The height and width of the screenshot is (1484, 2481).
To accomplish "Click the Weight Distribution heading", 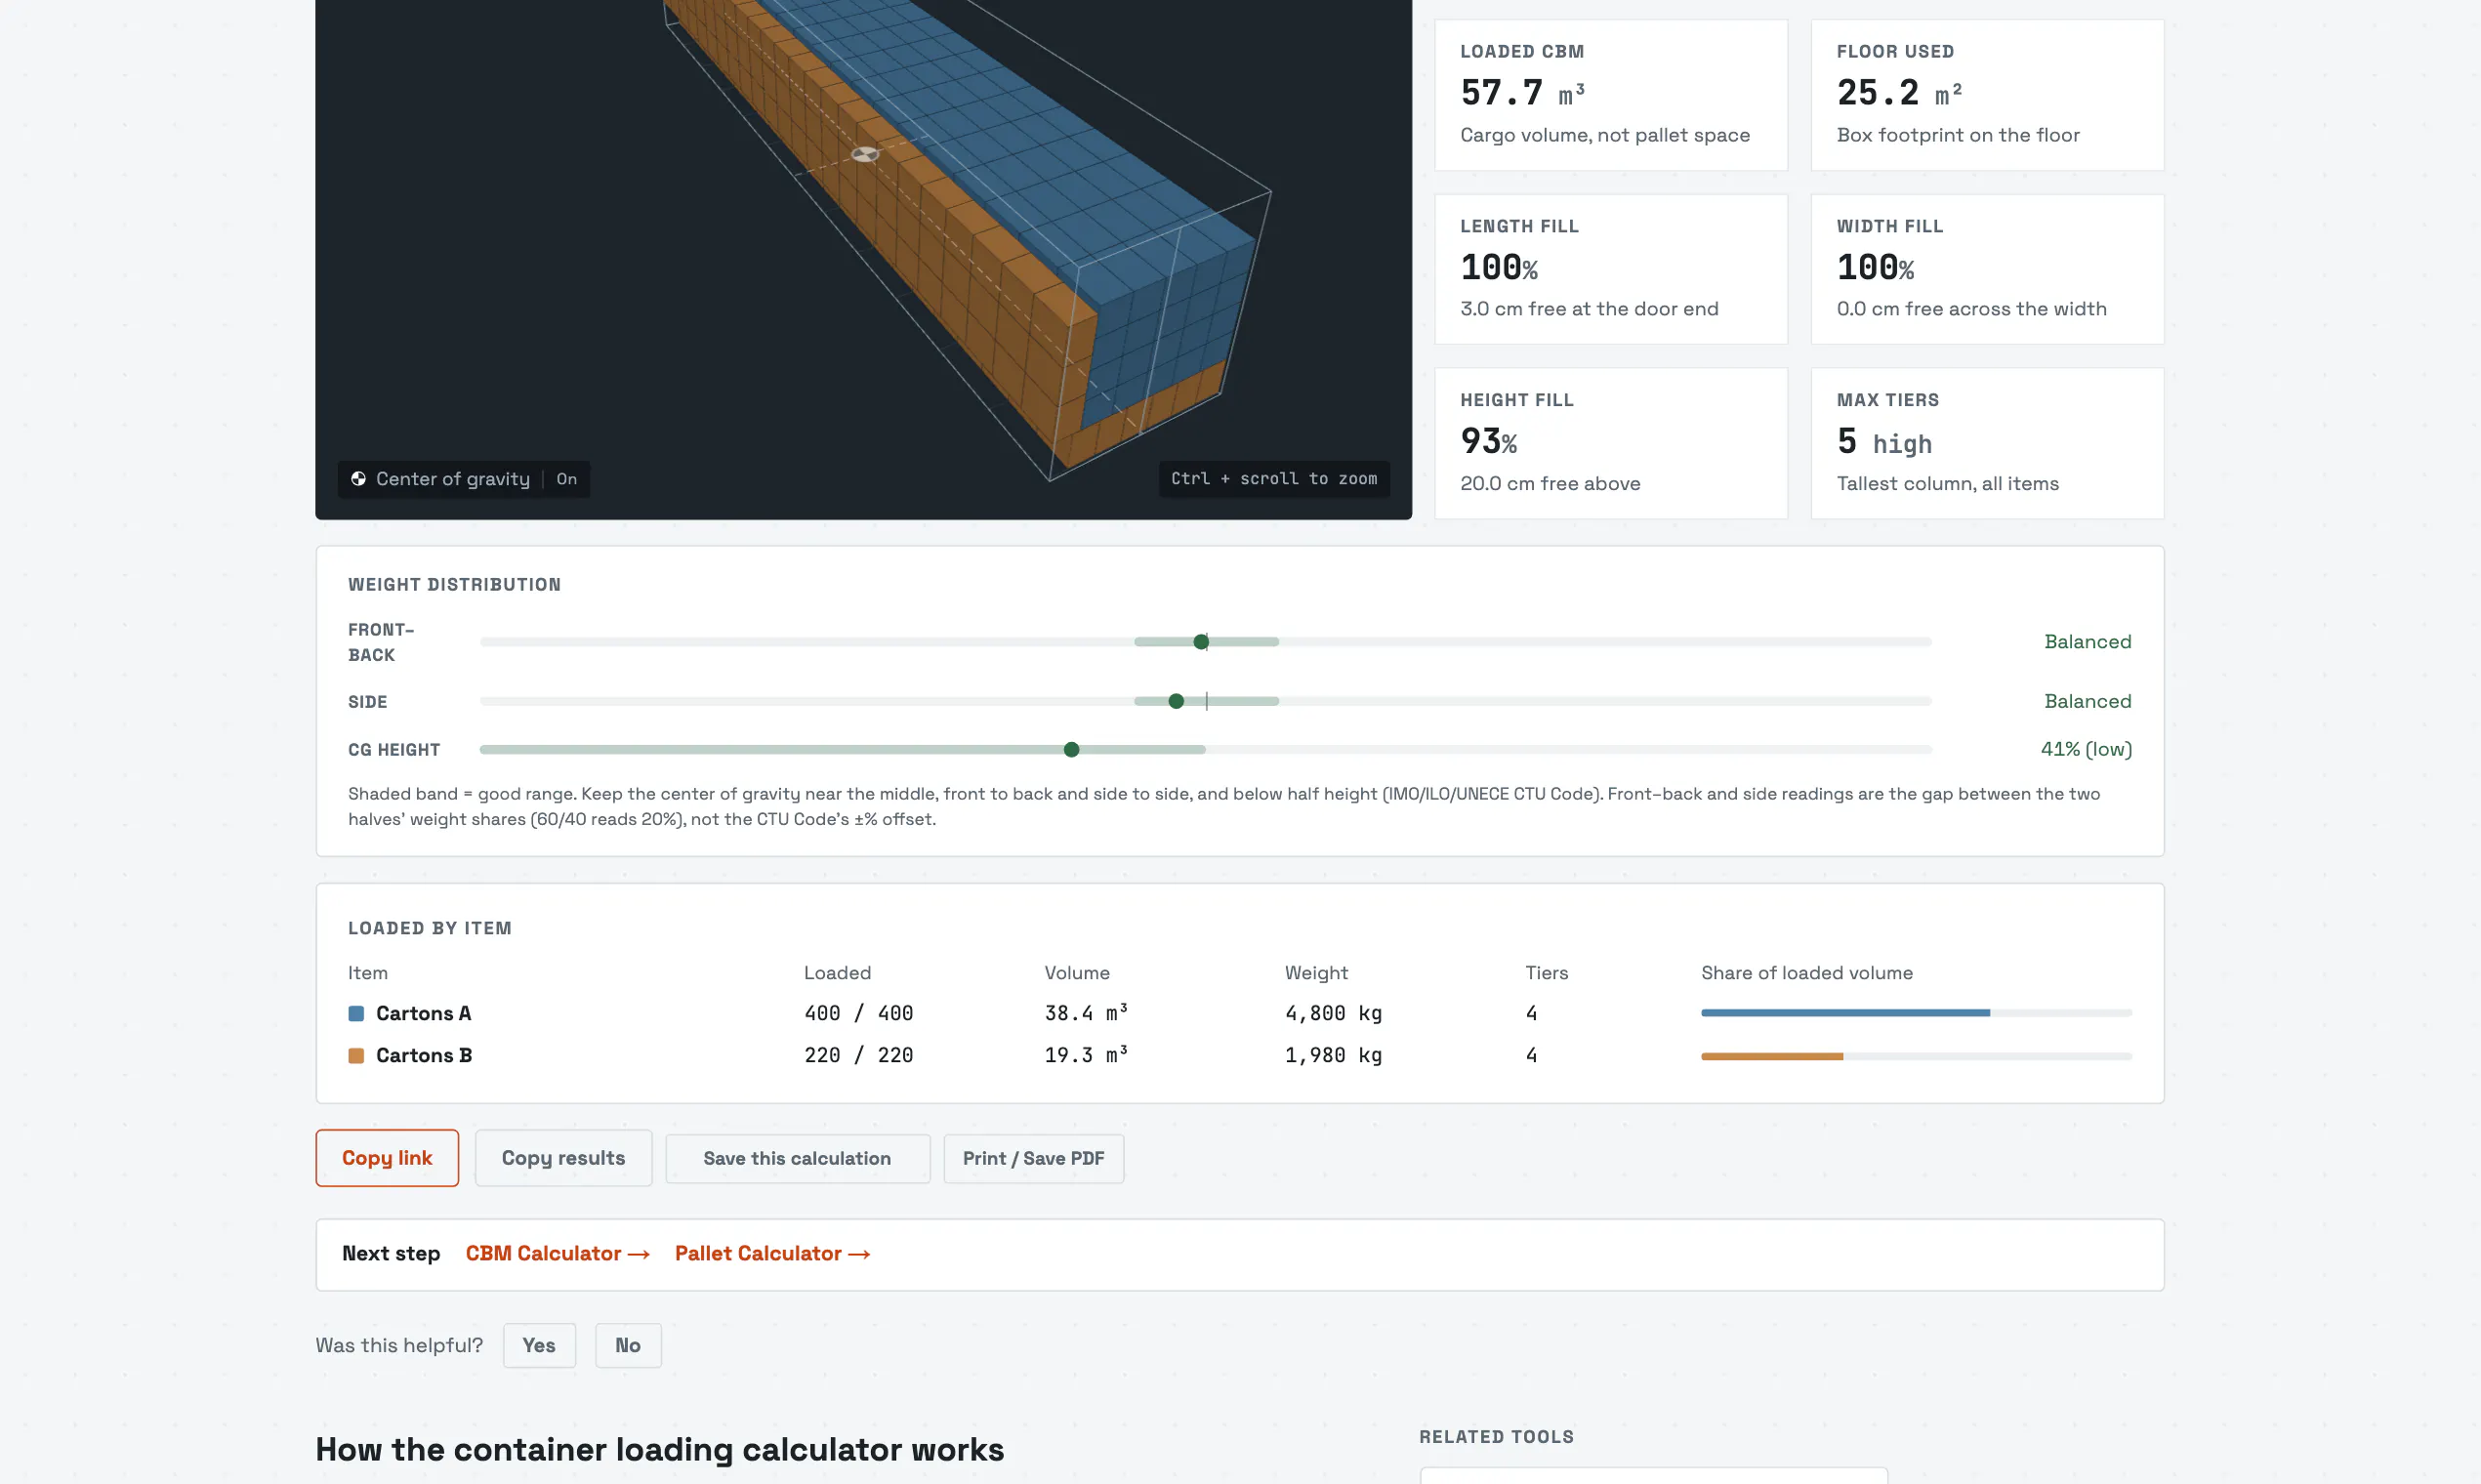I will pyautogui.click(x=454, y=585).
